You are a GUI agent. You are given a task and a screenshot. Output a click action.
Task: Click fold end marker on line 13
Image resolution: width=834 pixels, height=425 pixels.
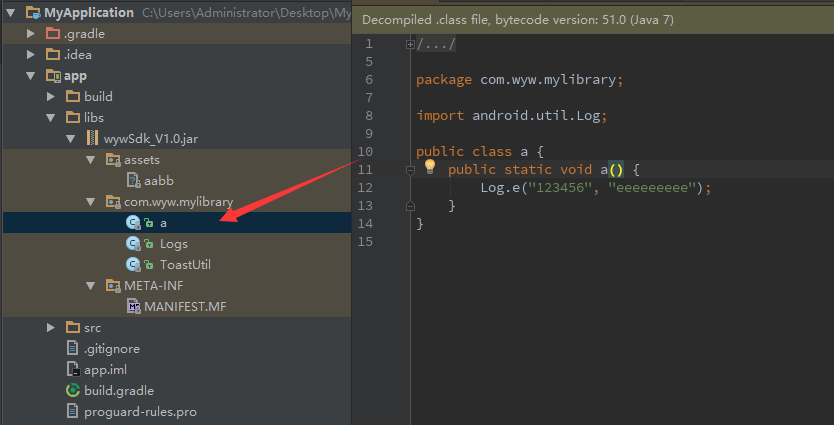pos(410,206)
